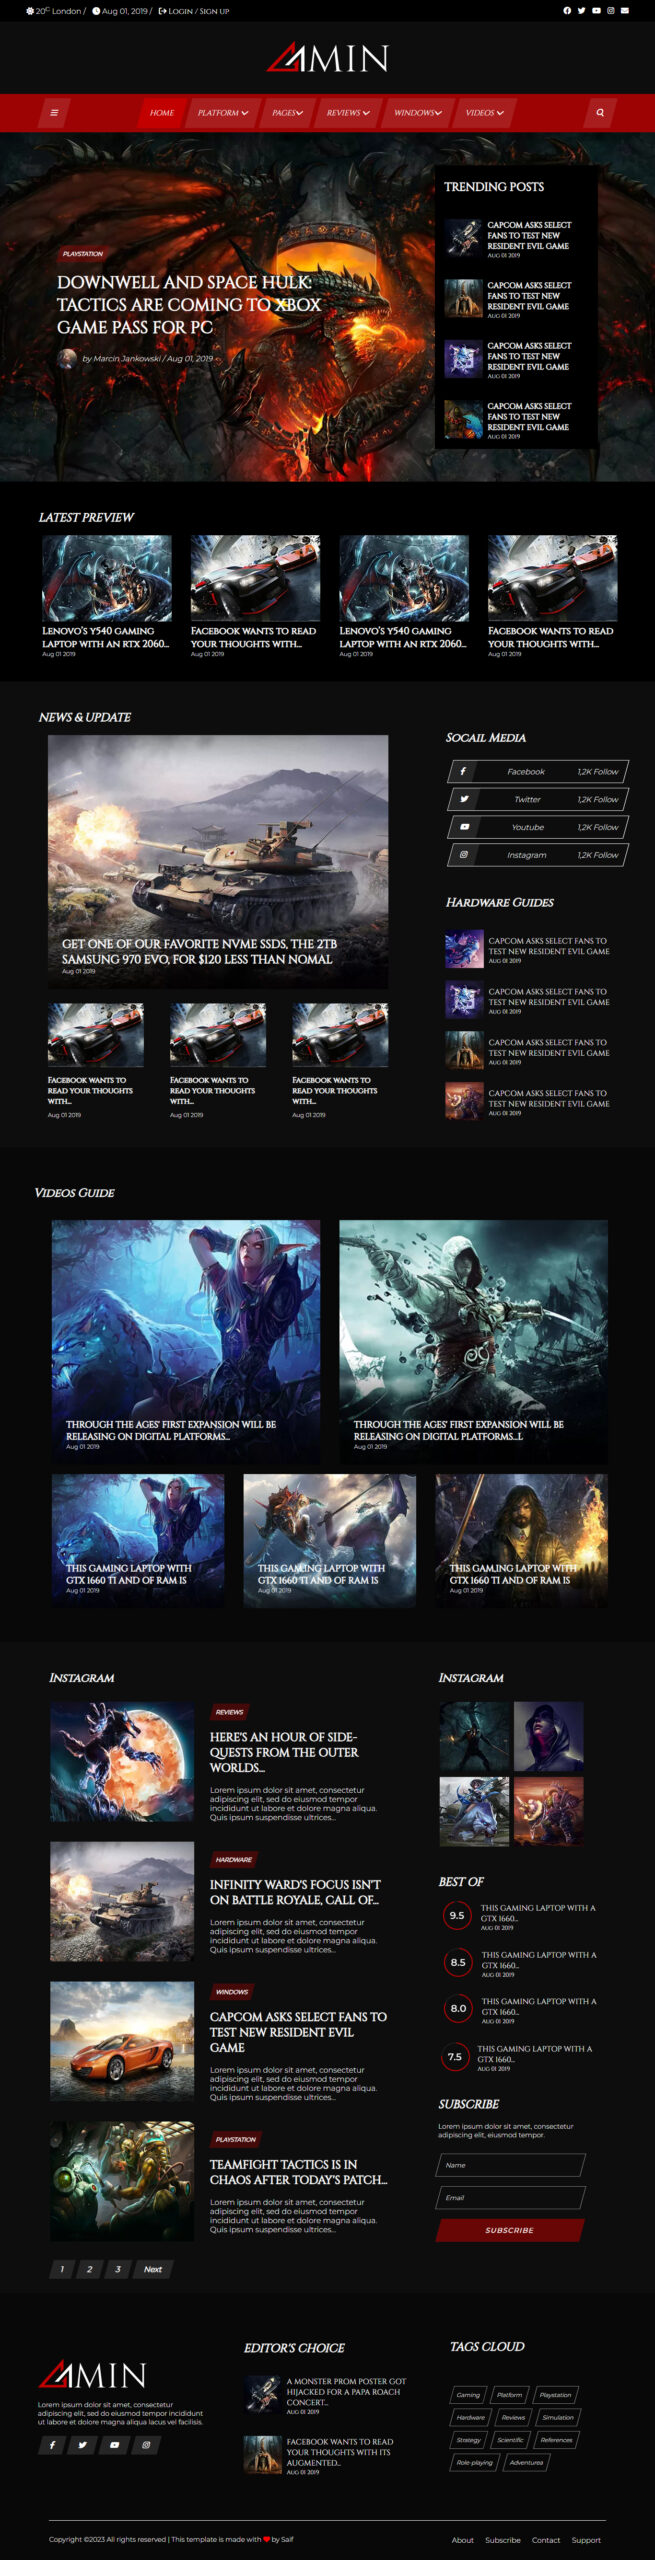Image resolution: width=655 pixels, height=2560 pixels.
Task: Open YouTube icon in the top header bar
Action: [596, 11]
